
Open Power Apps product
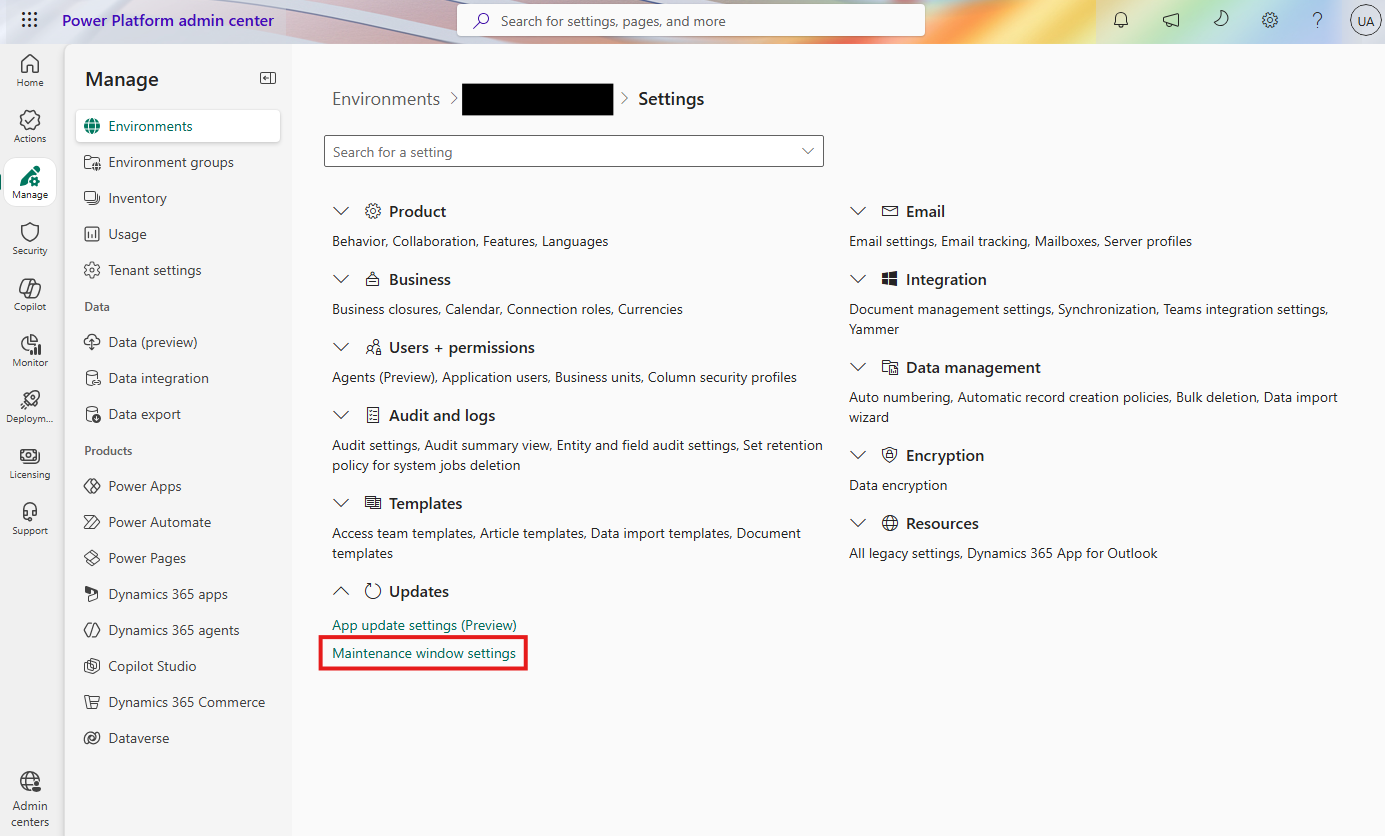178,486
